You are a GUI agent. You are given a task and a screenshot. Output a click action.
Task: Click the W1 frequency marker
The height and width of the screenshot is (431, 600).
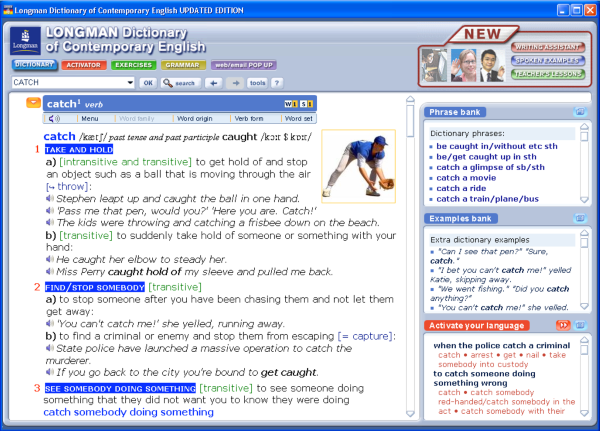(291, 104)
